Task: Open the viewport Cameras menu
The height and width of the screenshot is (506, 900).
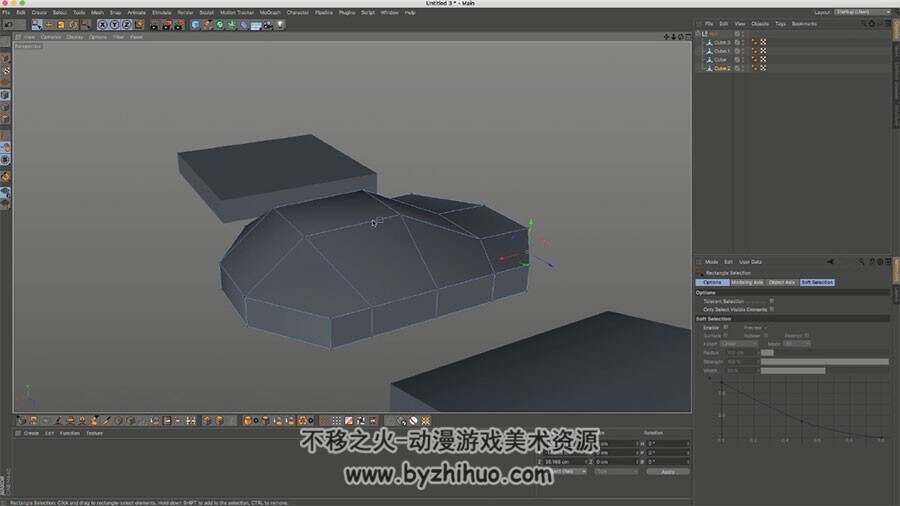Action: point(51,37)
